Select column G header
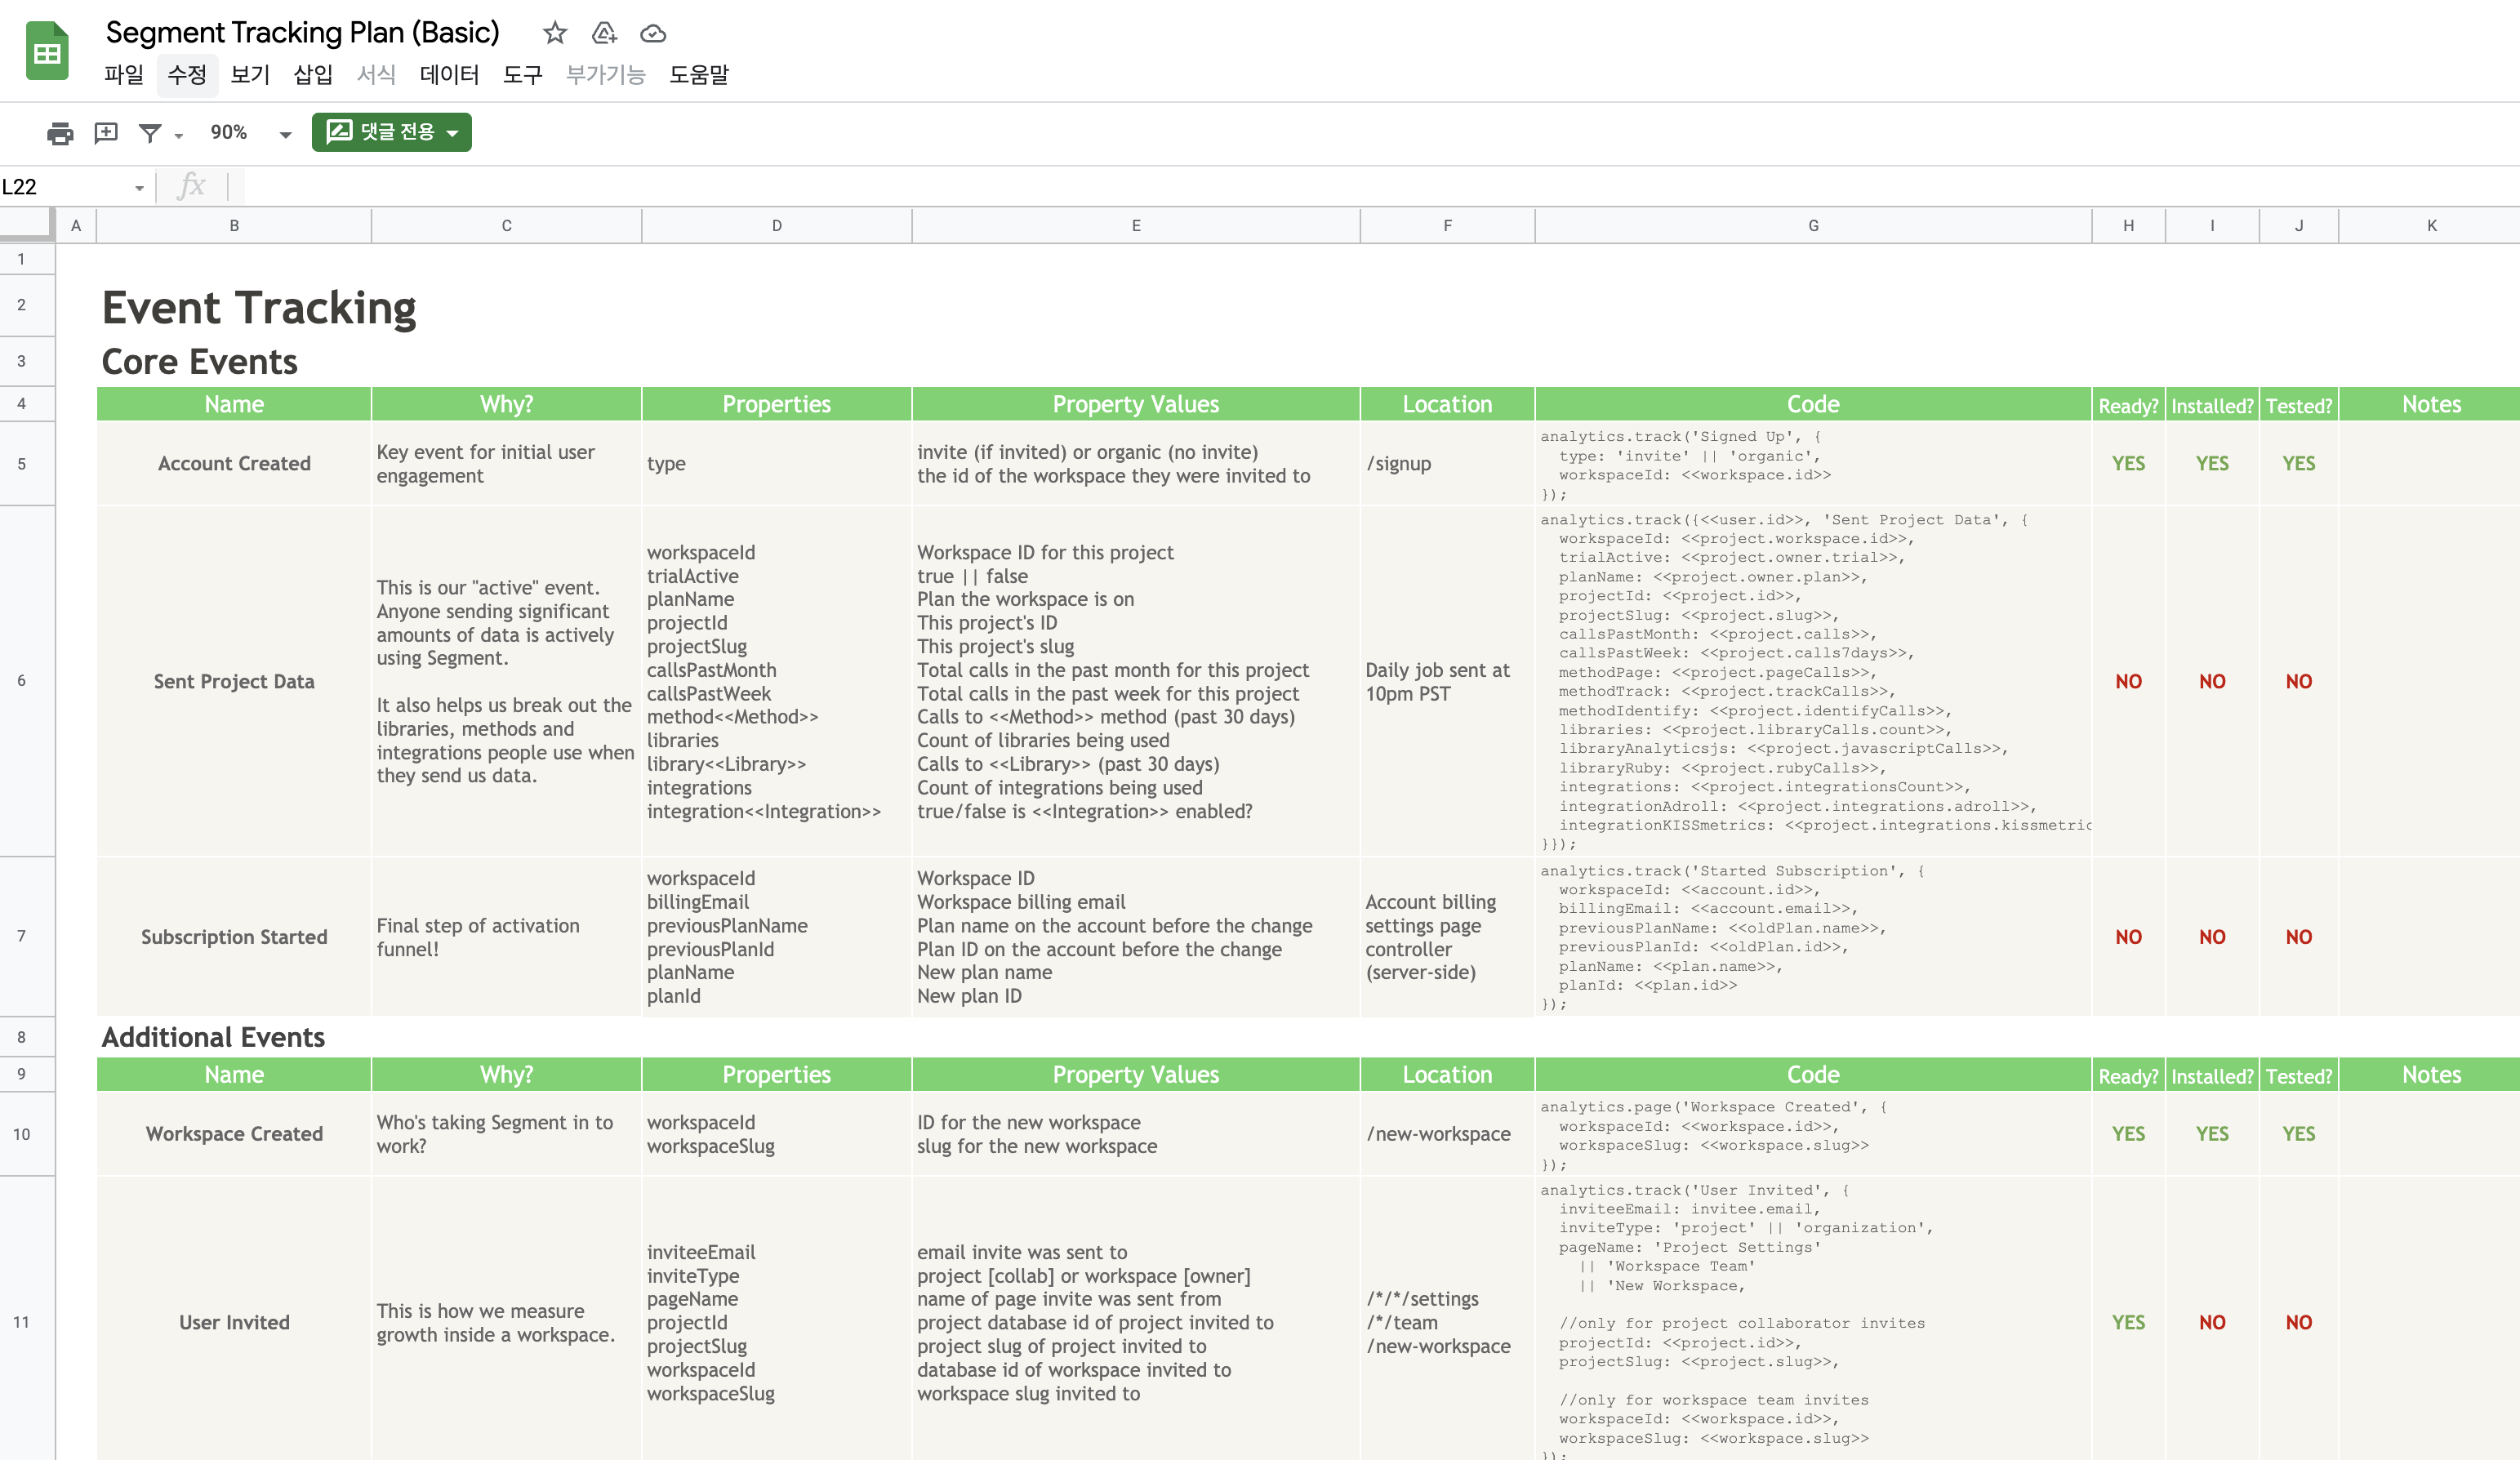This screenshot has width=2520, height=1460. point(1812,225)
